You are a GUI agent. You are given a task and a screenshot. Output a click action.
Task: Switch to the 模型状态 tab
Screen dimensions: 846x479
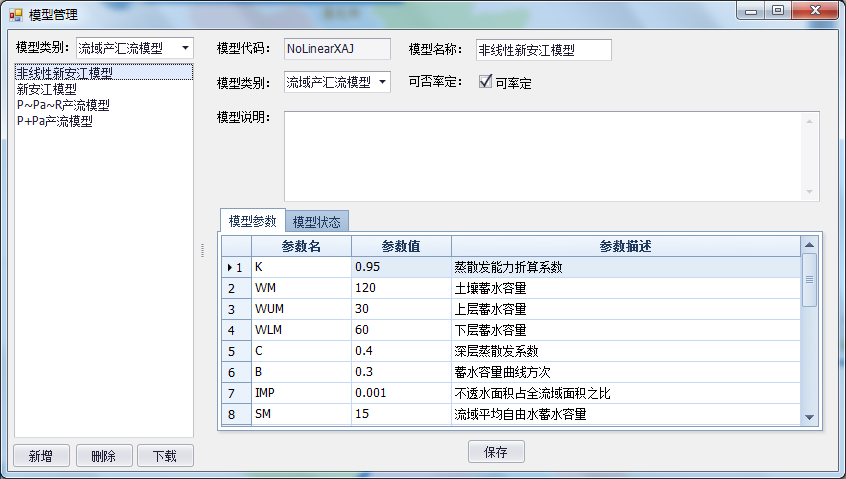(x=316, y=222)
